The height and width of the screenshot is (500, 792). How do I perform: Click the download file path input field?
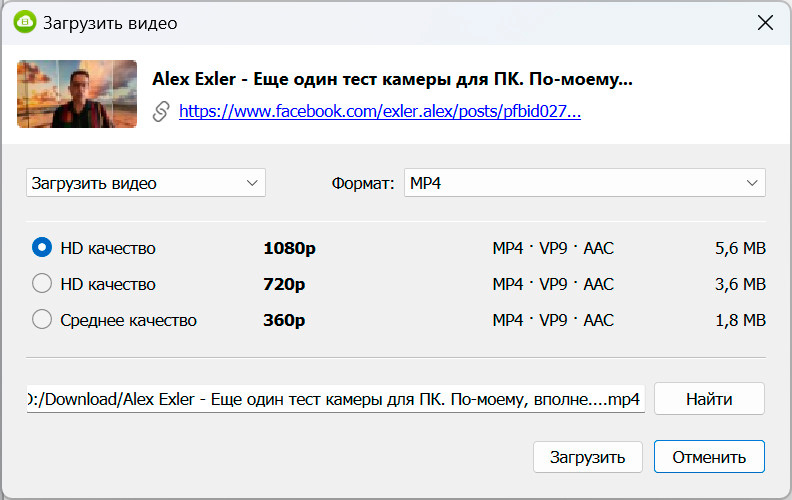pyautogui.click(x=335, y=399)
